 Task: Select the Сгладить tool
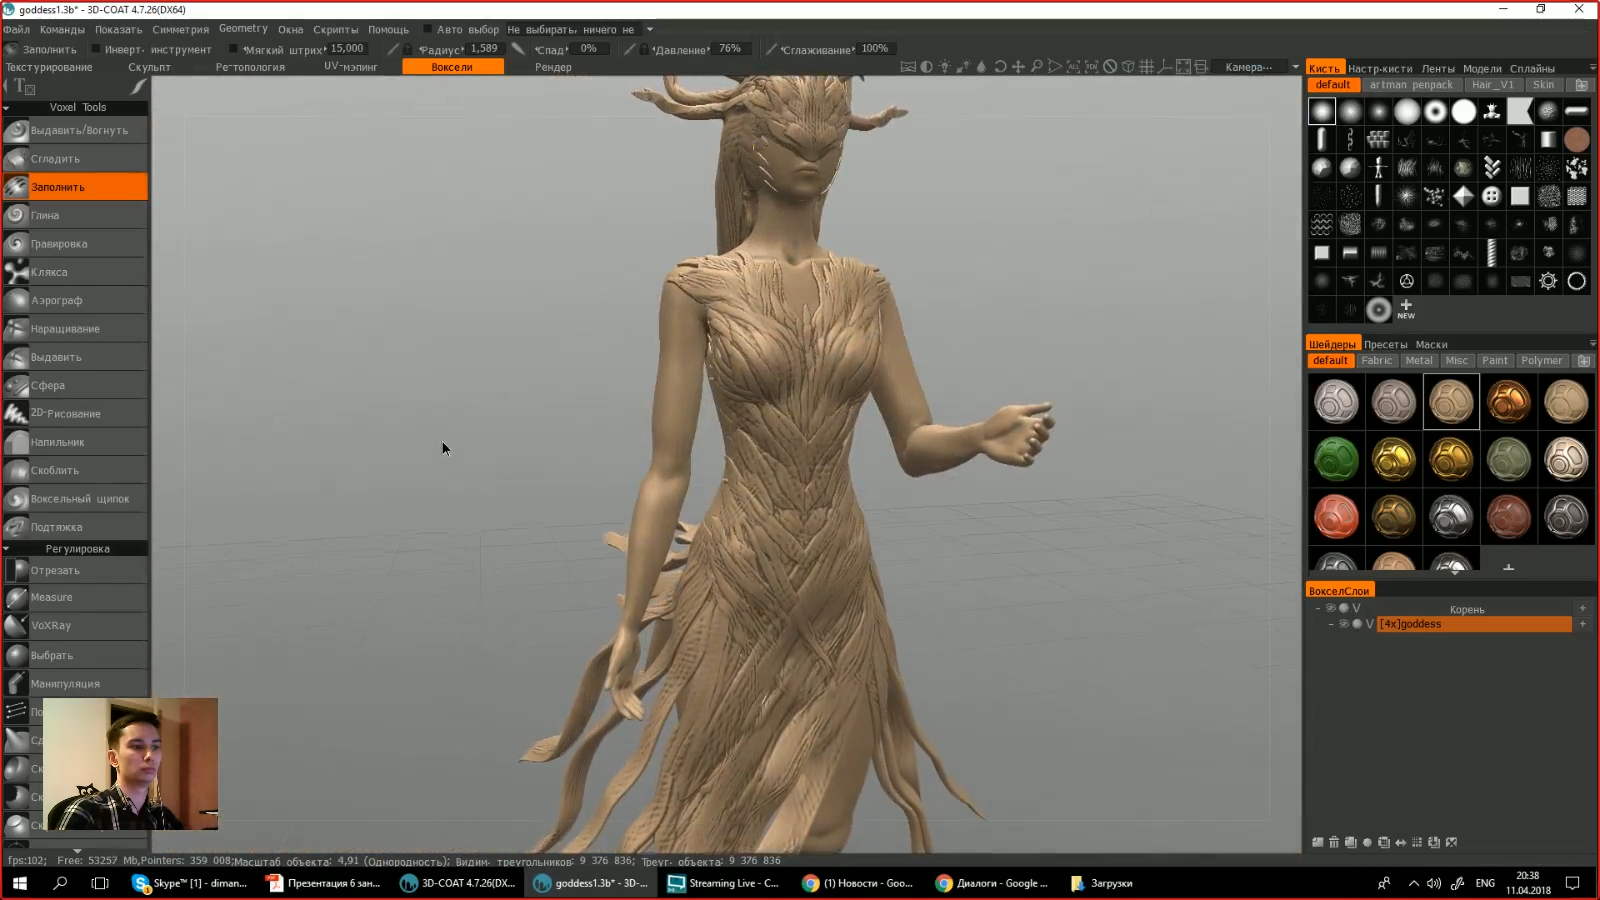pos(75,159)
